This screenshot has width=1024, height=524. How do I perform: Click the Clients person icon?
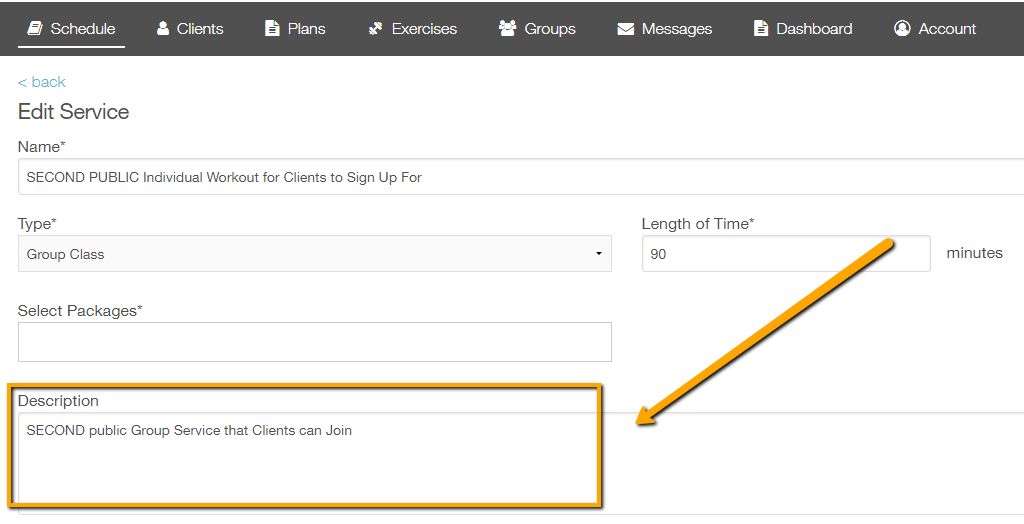pos(163,28)
